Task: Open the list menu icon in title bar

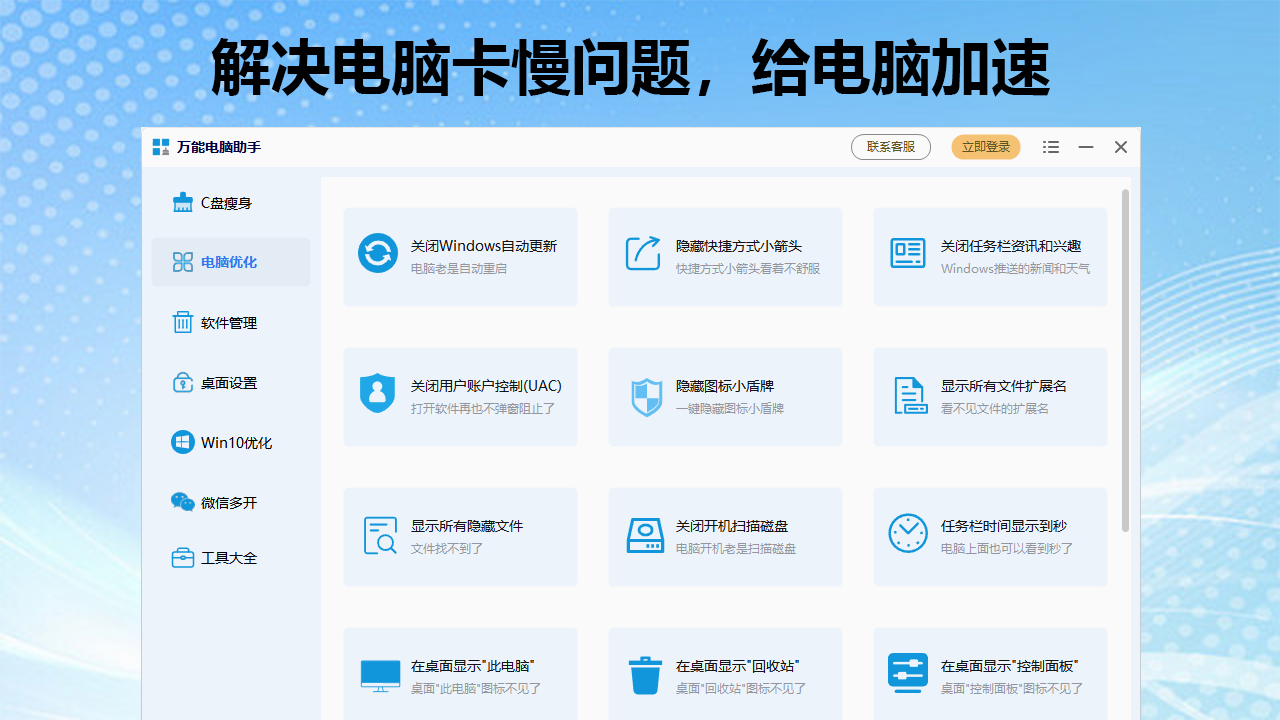Action: coord(1051,147)
